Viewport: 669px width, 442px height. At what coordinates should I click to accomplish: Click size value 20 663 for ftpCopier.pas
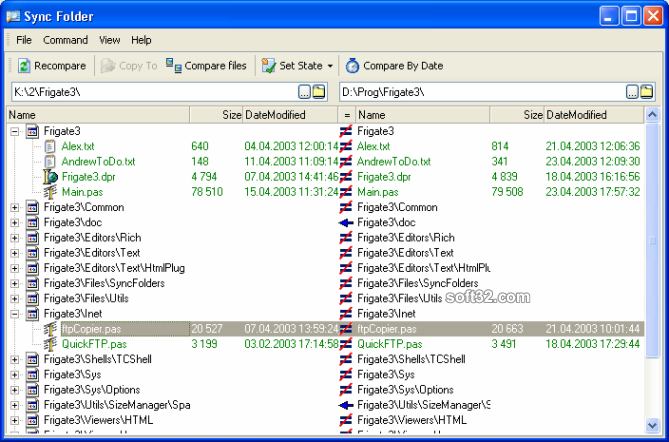click(507, 329)
